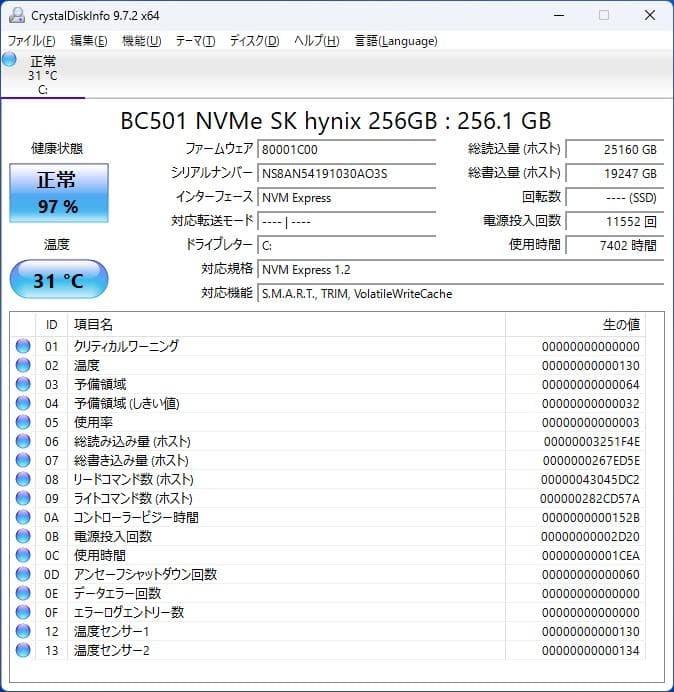
Task: Click raw value 0000000002D20
Action: [590, 536]
